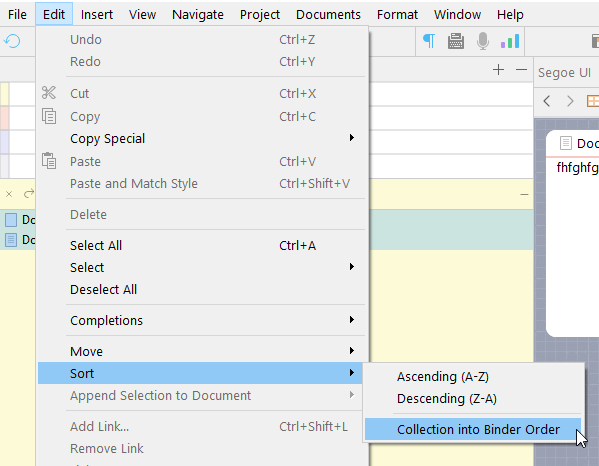
Task: Open the Format menu
Action: [x=397, y=15]
